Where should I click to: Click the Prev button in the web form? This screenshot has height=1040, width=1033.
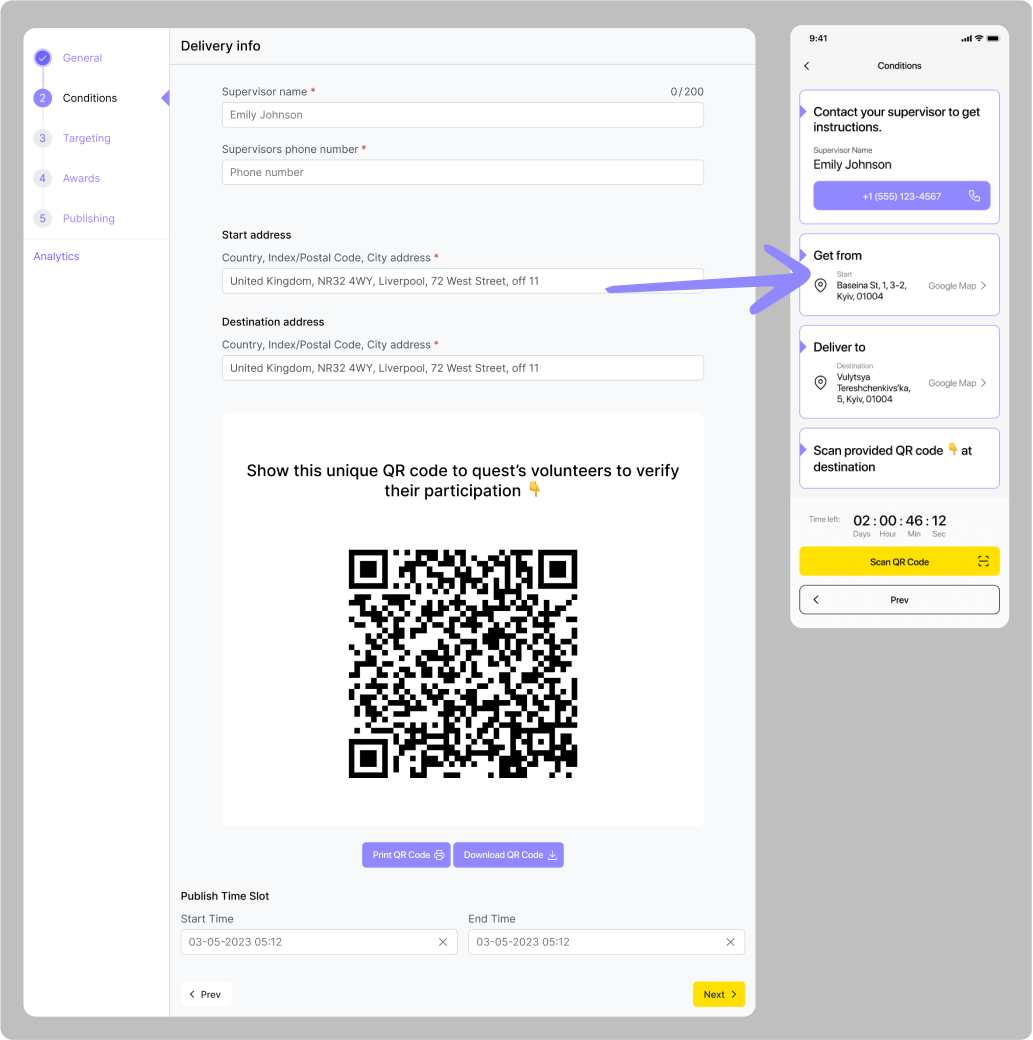(x=205, y=994)
